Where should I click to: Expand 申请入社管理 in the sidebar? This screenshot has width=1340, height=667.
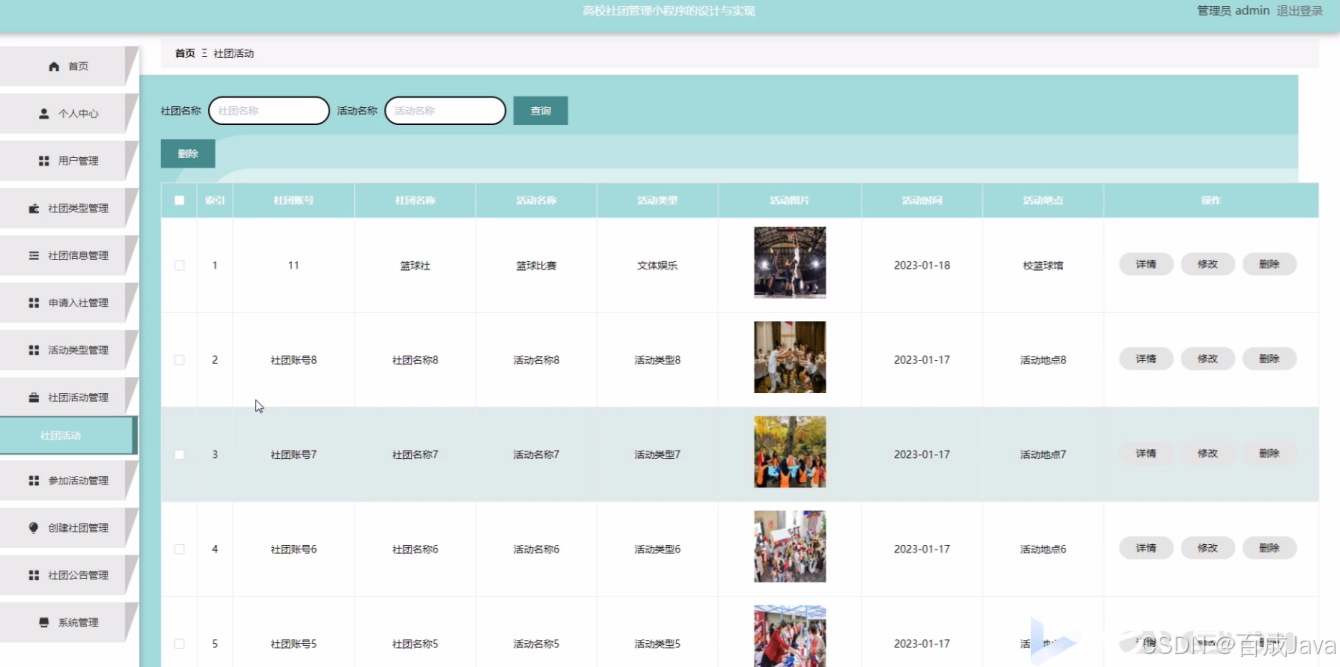pyautogui.click(x=68, y=303)
